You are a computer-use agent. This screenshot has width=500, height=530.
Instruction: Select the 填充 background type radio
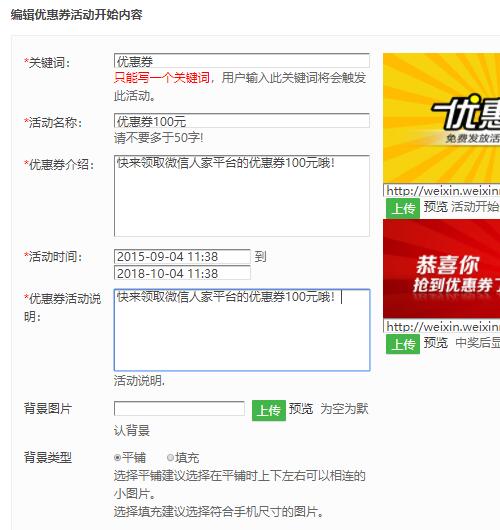170,458
